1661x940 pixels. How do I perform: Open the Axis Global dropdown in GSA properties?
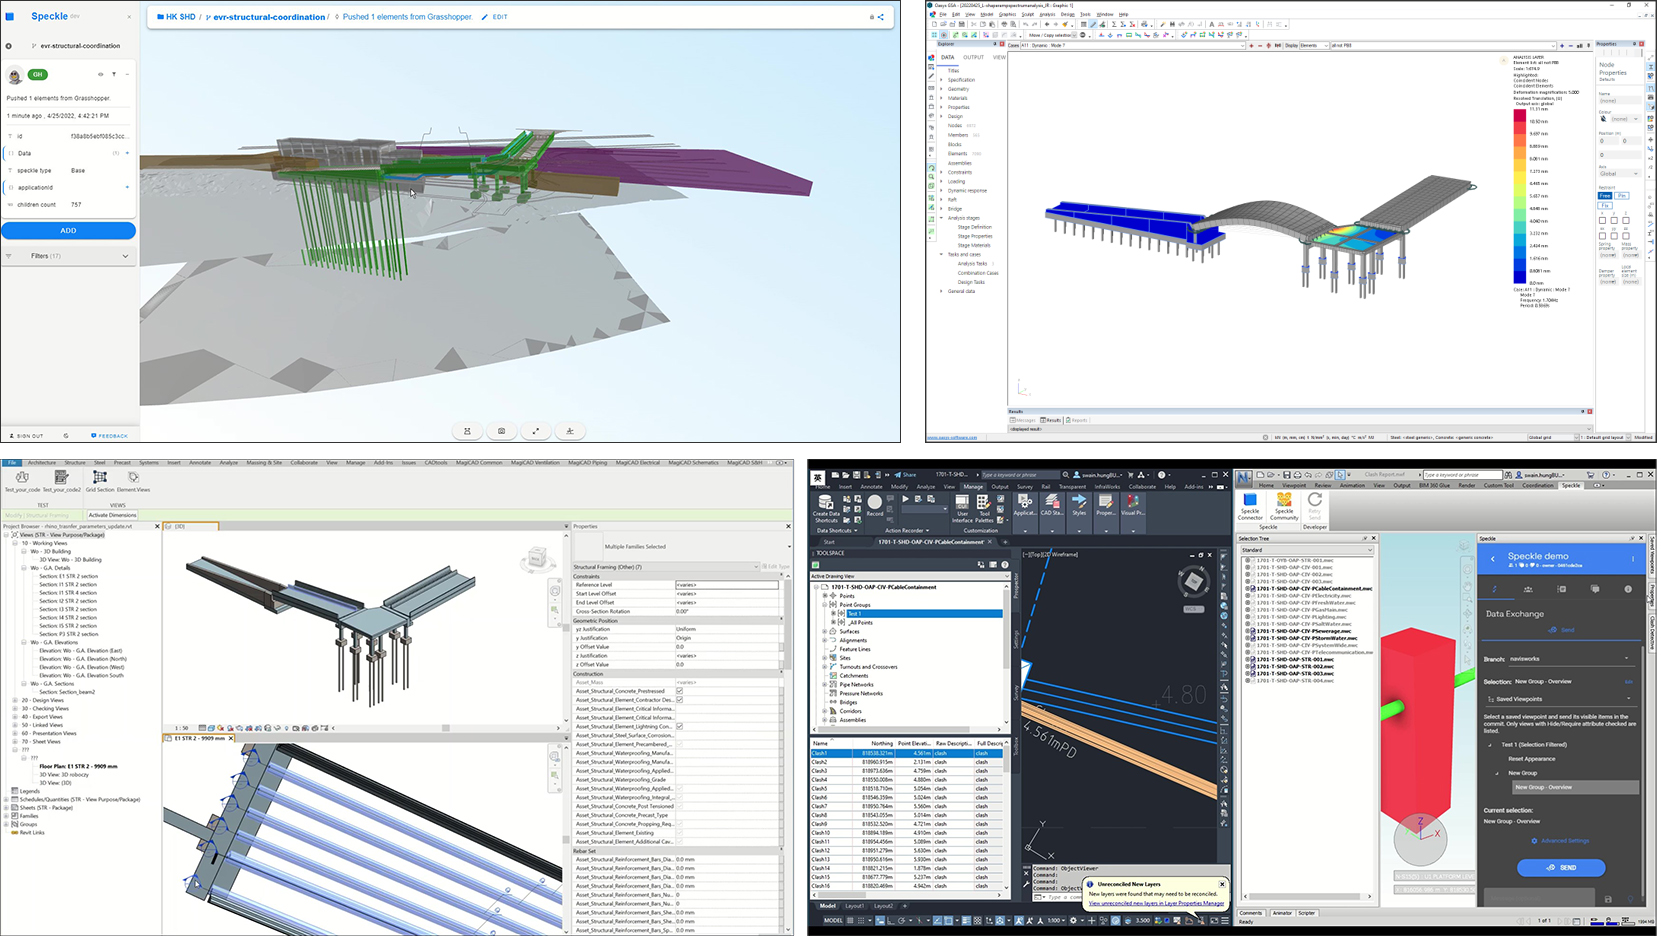1621,175
